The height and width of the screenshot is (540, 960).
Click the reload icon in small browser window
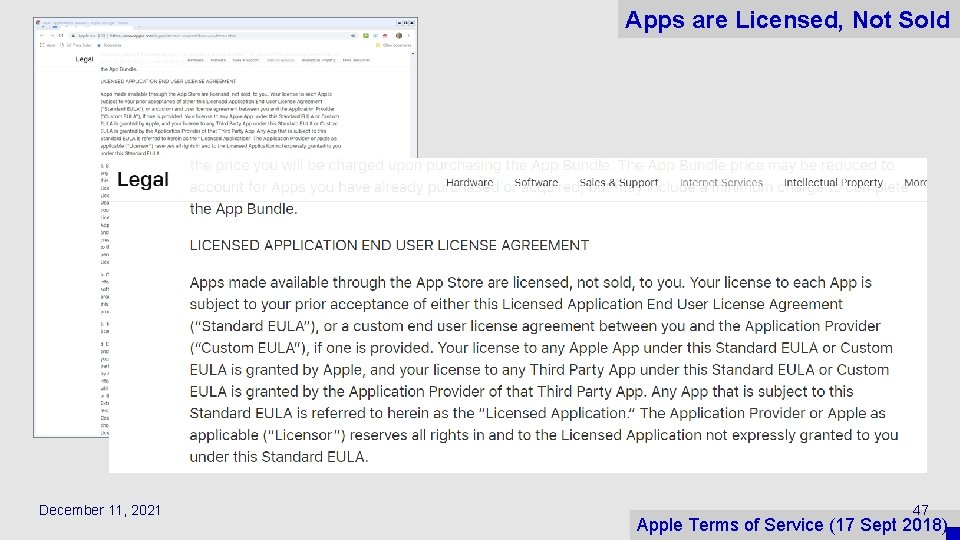coord(61,36)
